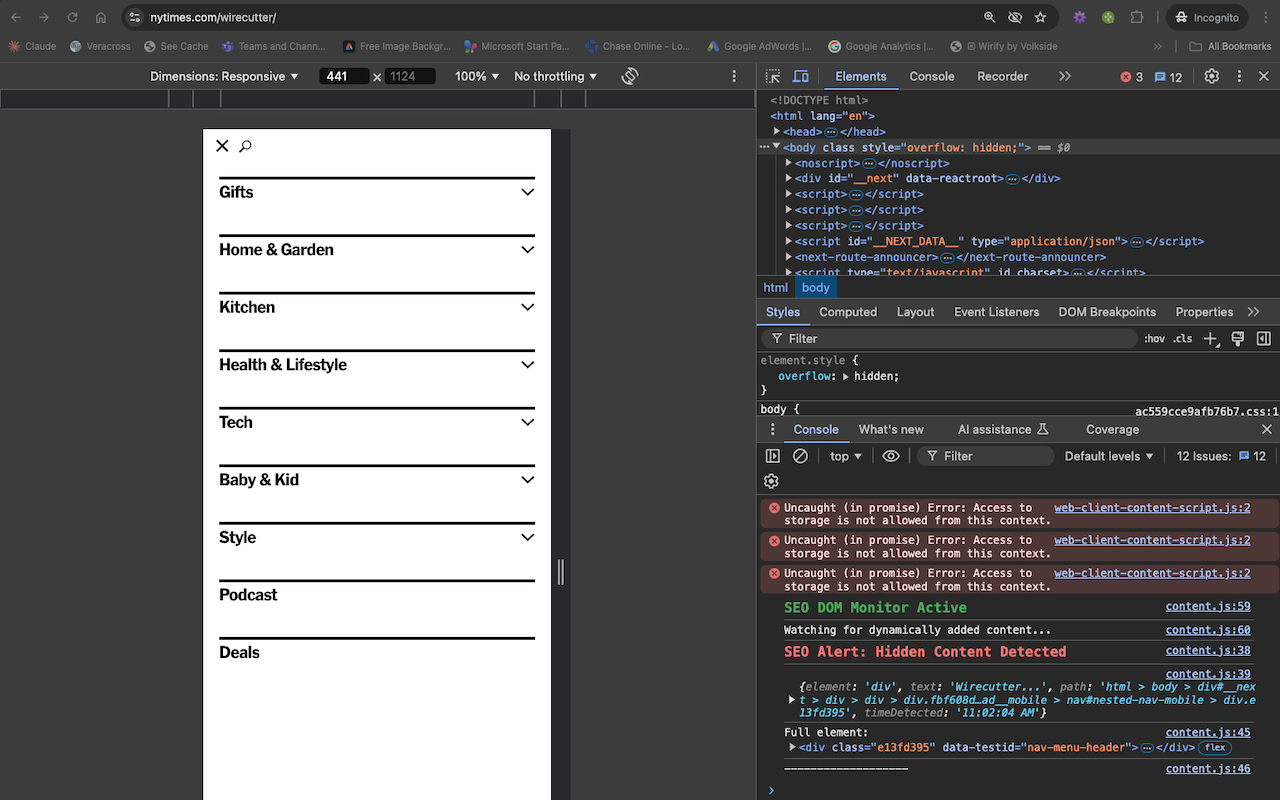This screenshot has height=800, width=1280.
Task: Open the Deals navigation link
Action: (240, 653)
